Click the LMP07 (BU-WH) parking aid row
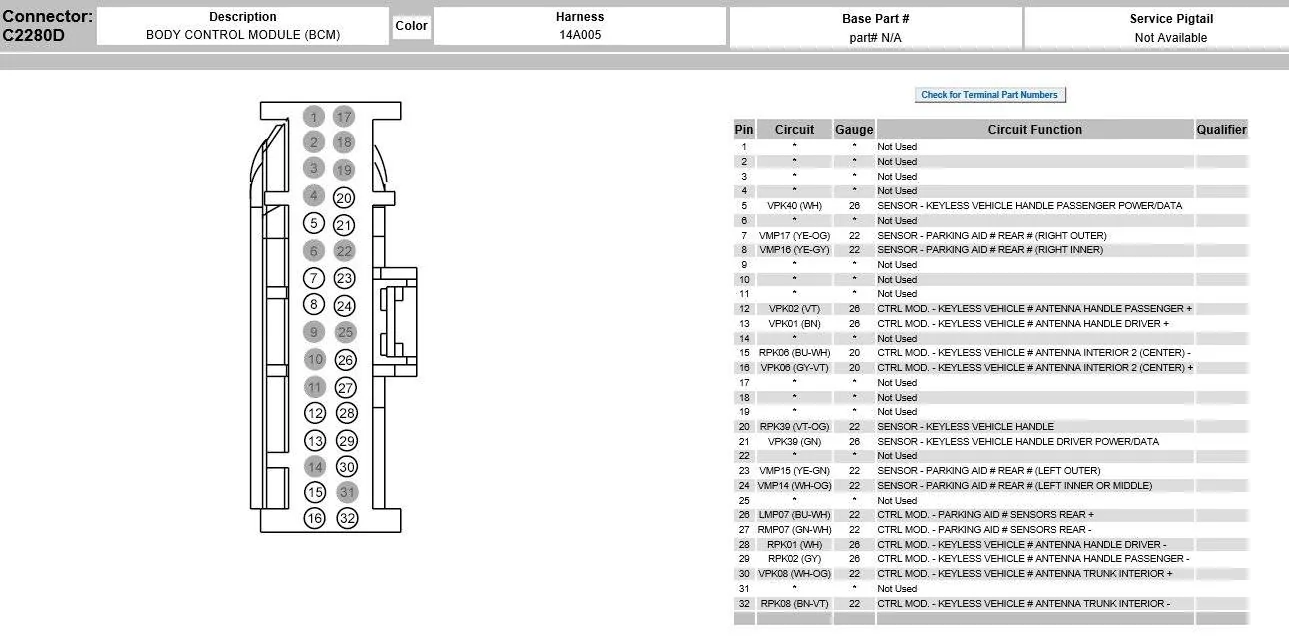 tap(991, 515)
